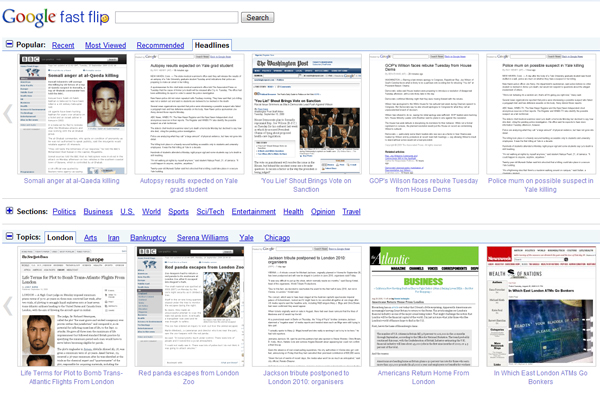600x396 pixels.
Task: Open the Travel section
Action: (351, 212)
